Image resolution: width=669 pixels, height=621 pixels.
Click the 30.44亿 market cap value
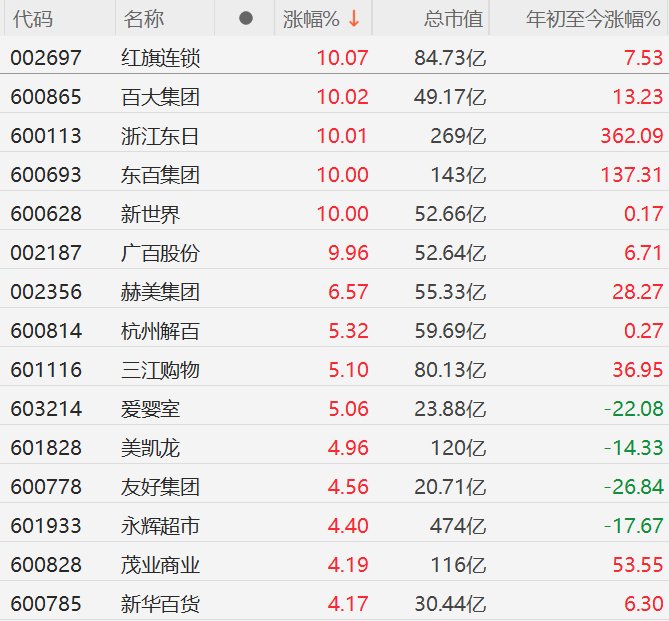click(450, 604)
